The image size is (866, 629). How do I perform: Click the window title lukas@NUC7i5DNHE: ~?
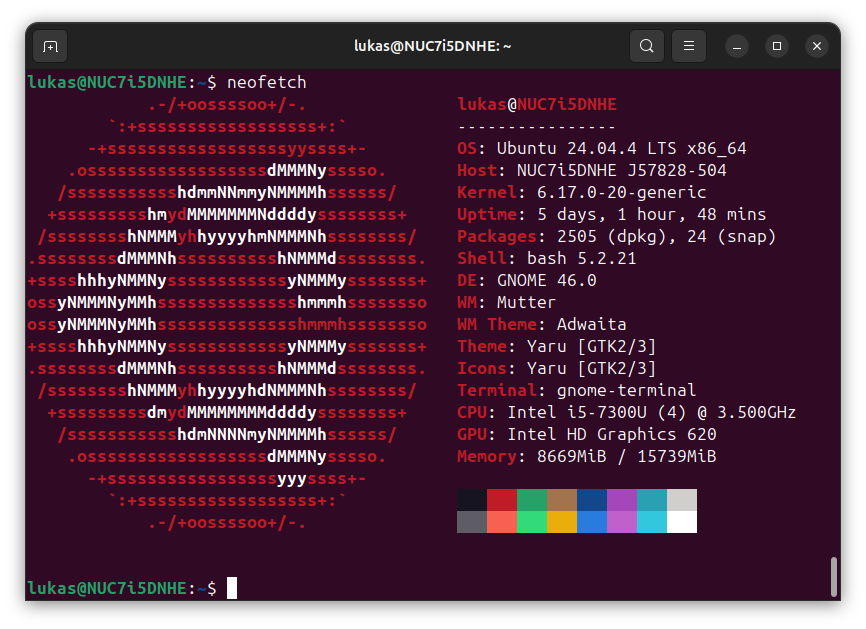(432, 46)
